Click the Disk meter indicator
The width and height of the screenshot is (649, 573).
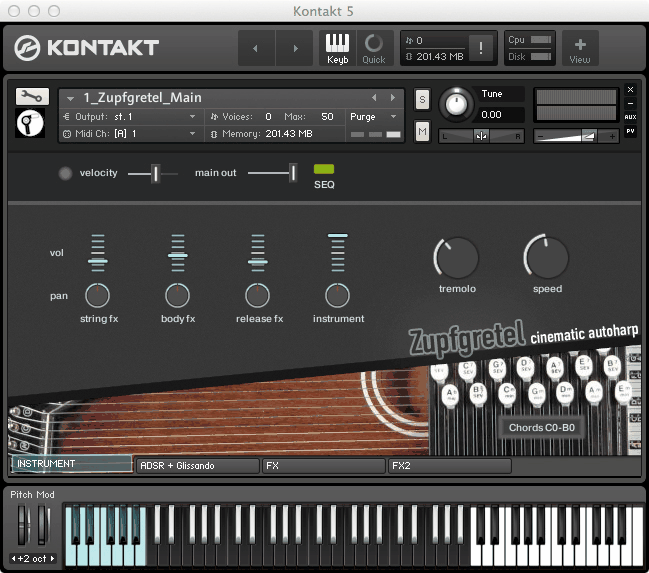(541, 57)
